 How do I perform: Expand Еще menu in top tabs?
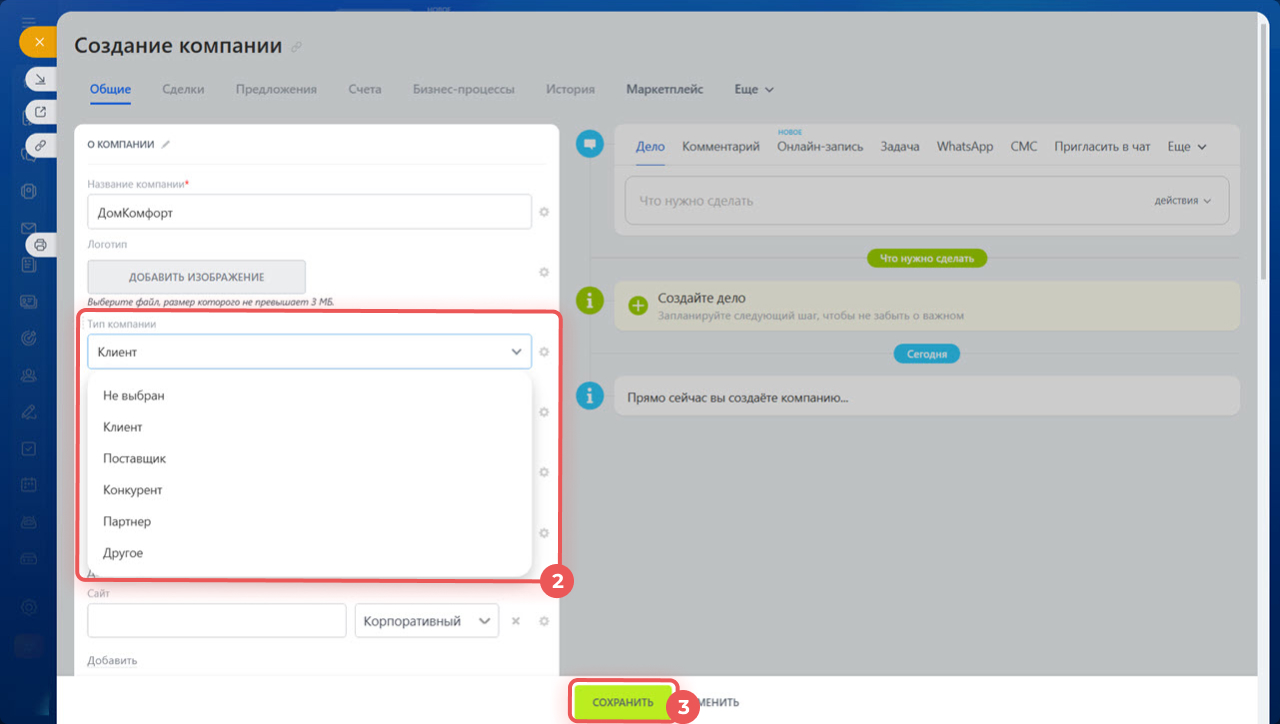[x=754, y=89]
